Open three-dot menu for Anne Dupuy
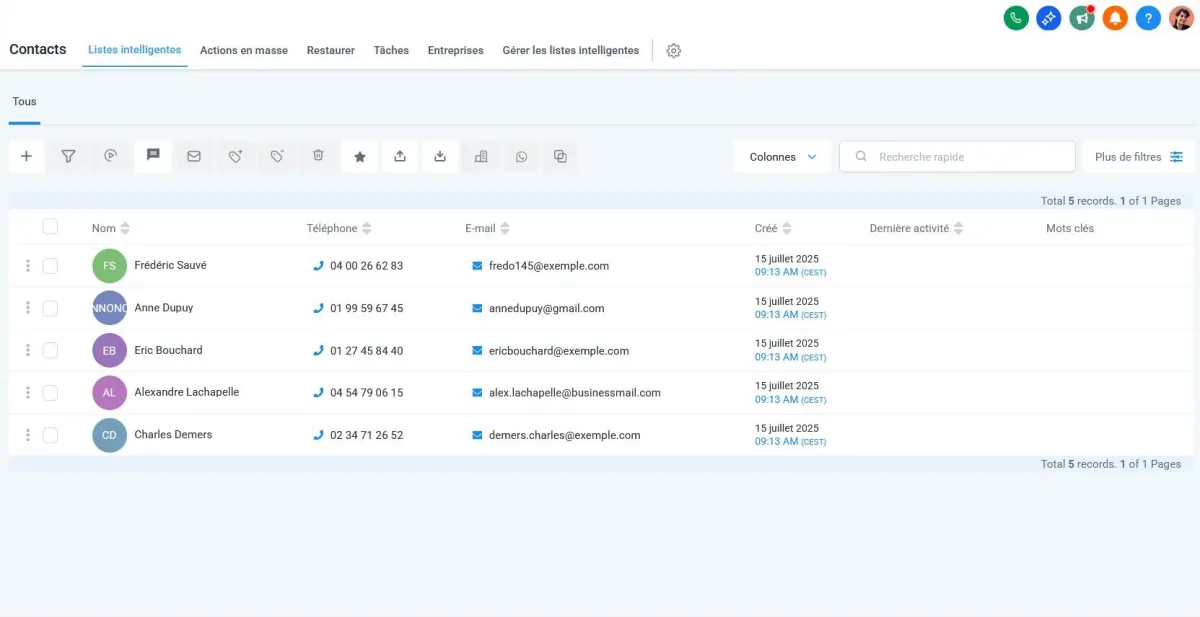Viewport: 1200px width, 617px height. [x=28, y=308]
